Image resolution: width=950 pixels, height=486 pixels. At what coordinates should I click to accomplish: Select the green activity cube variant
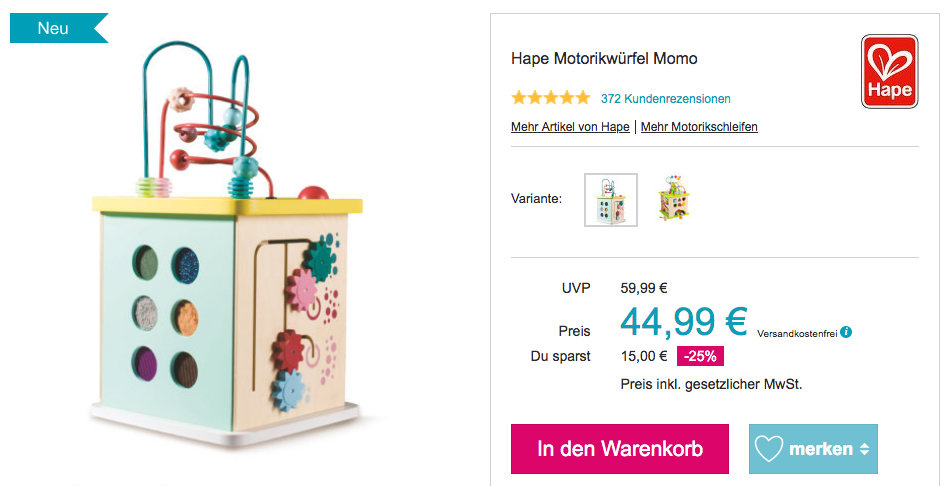pyautogui.click(x=675, y=199)
